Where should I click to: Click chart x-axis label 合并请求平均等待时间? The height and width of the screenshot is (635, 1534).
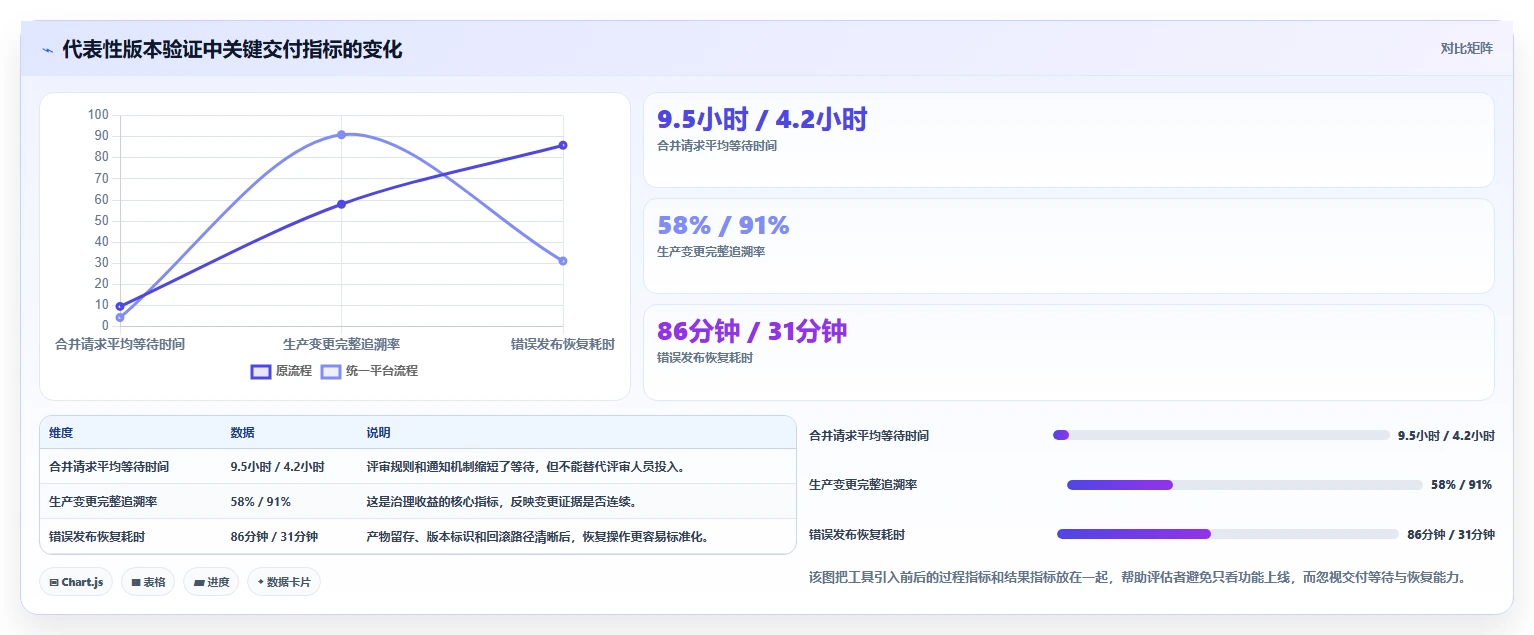pyautogui.click(x=120, y=344)
